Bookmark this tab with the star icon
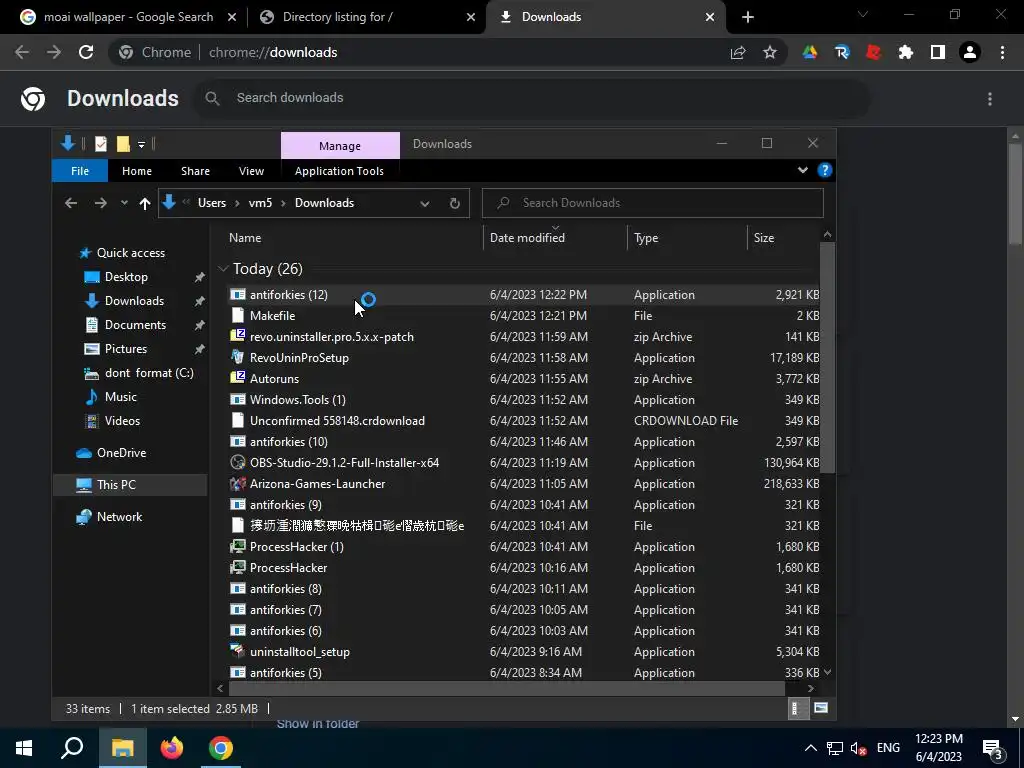Image resolution: width=1024 pixels, height=768 pixels. tap(770, 52)
